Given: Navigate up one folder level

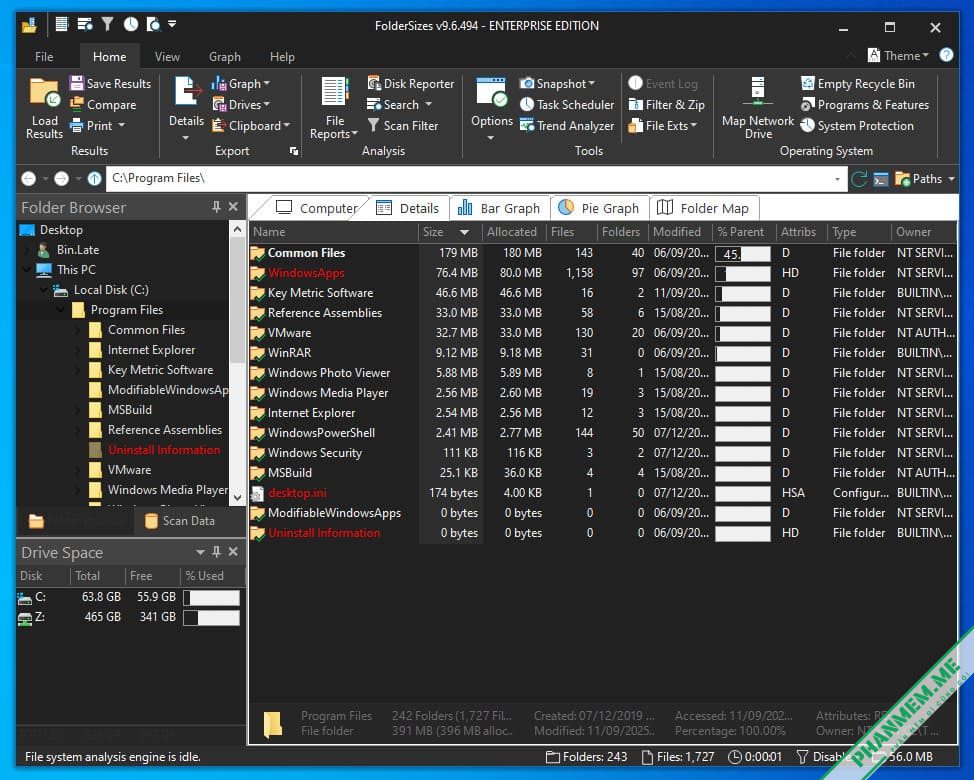Looking at the screenshot, I should tap(94, 179).
